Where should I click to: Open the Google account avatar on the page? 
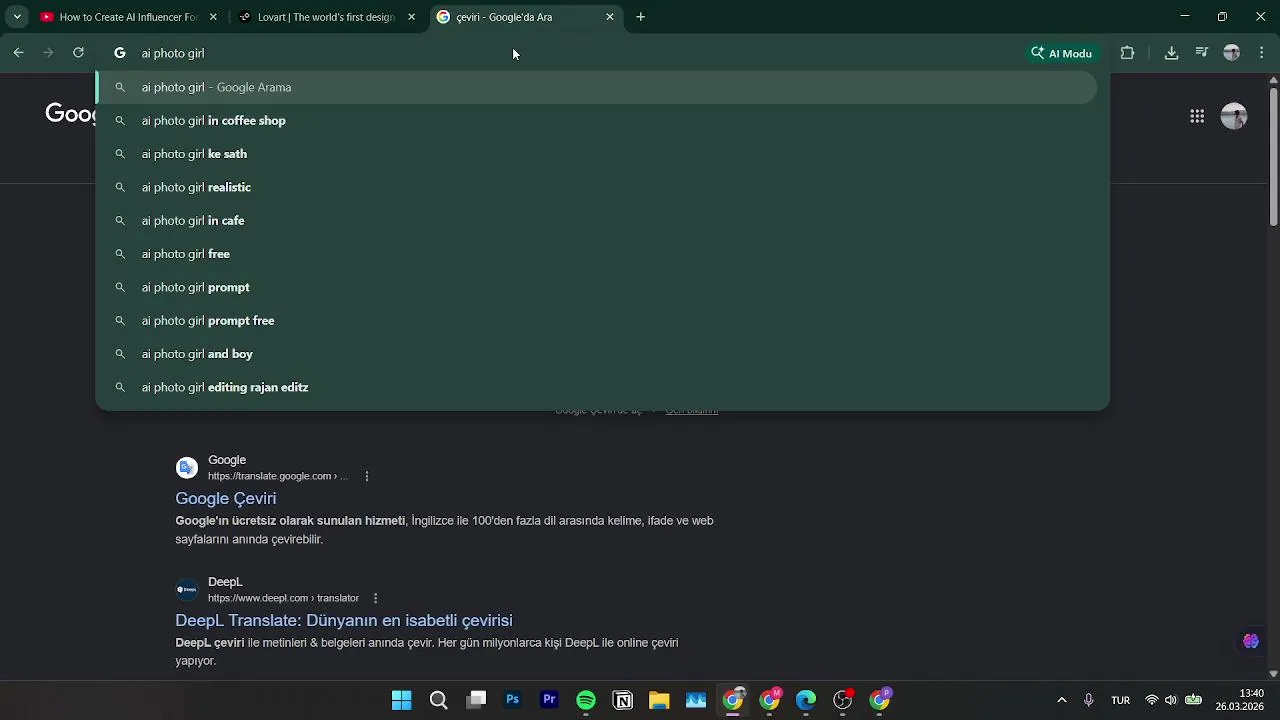1234,116
